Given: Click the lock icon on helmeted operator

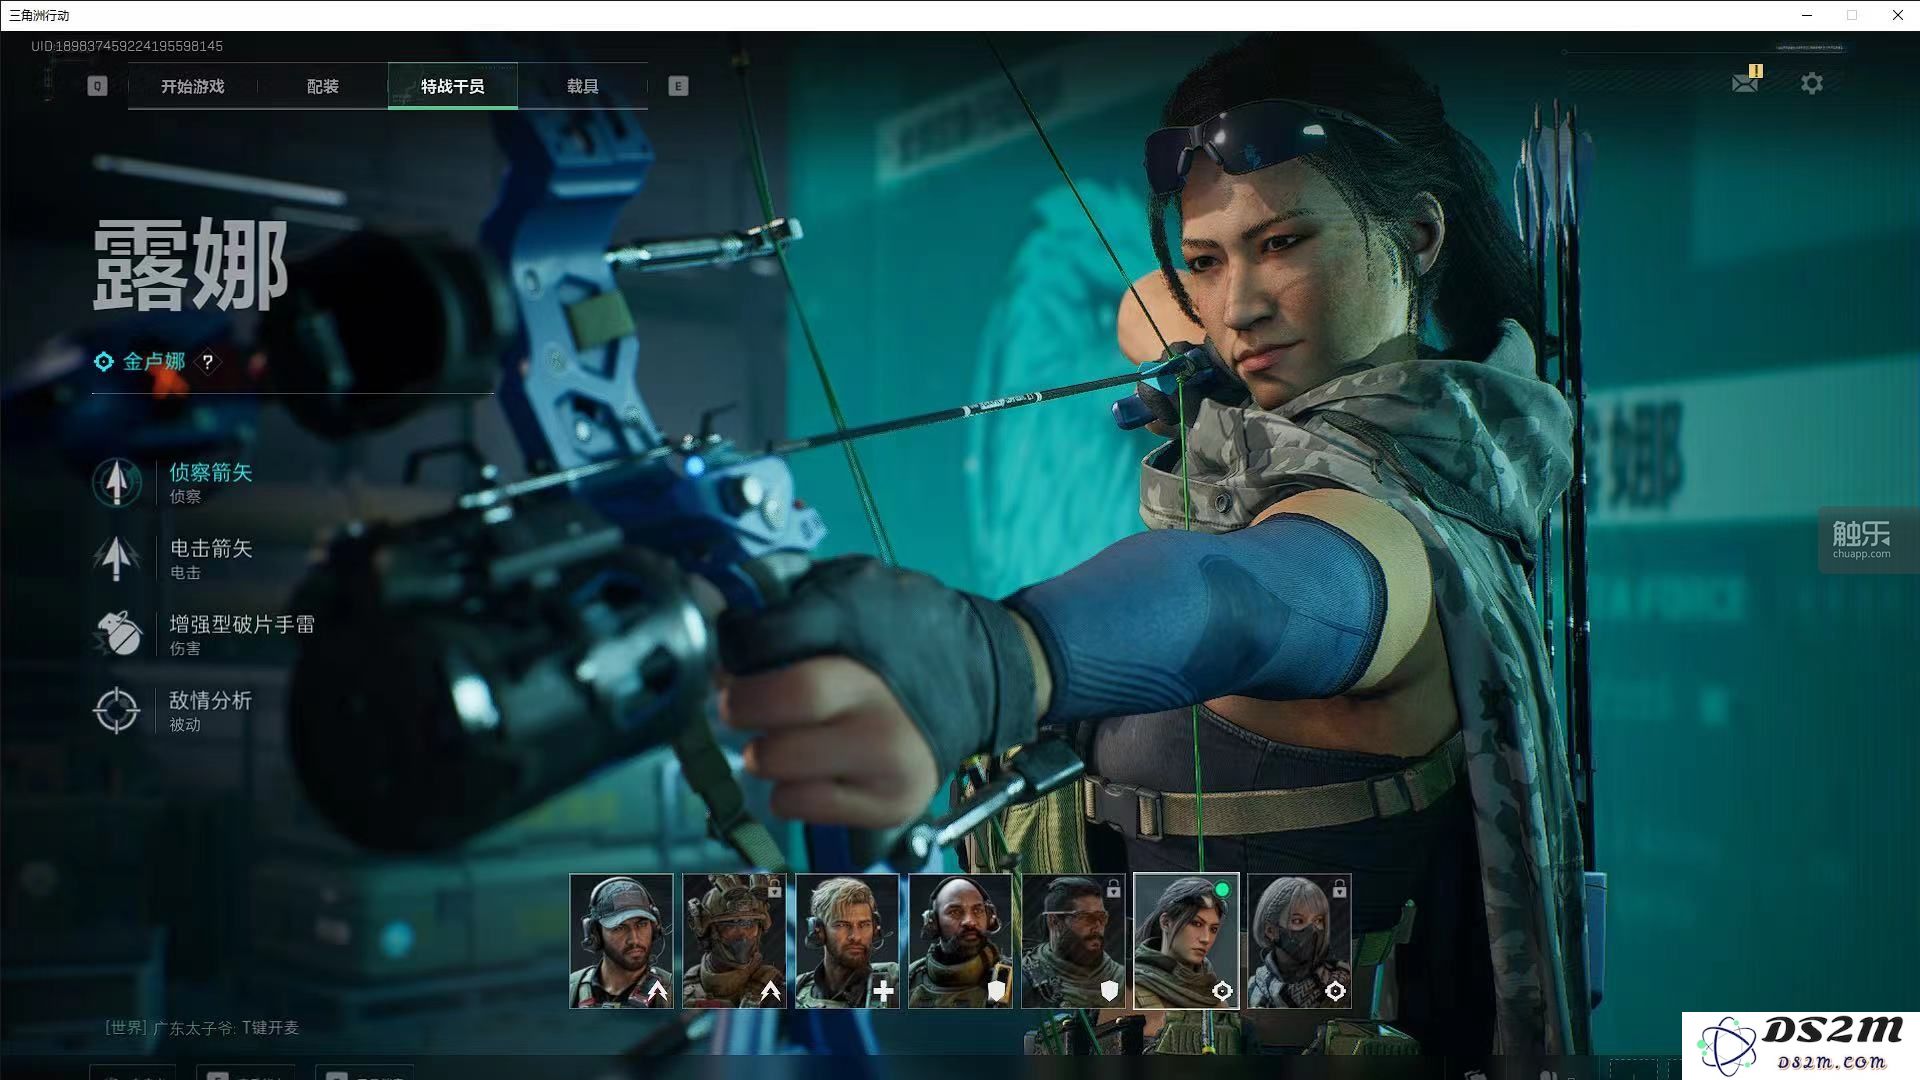Looking at the screenshot, I should click(774, 889).
